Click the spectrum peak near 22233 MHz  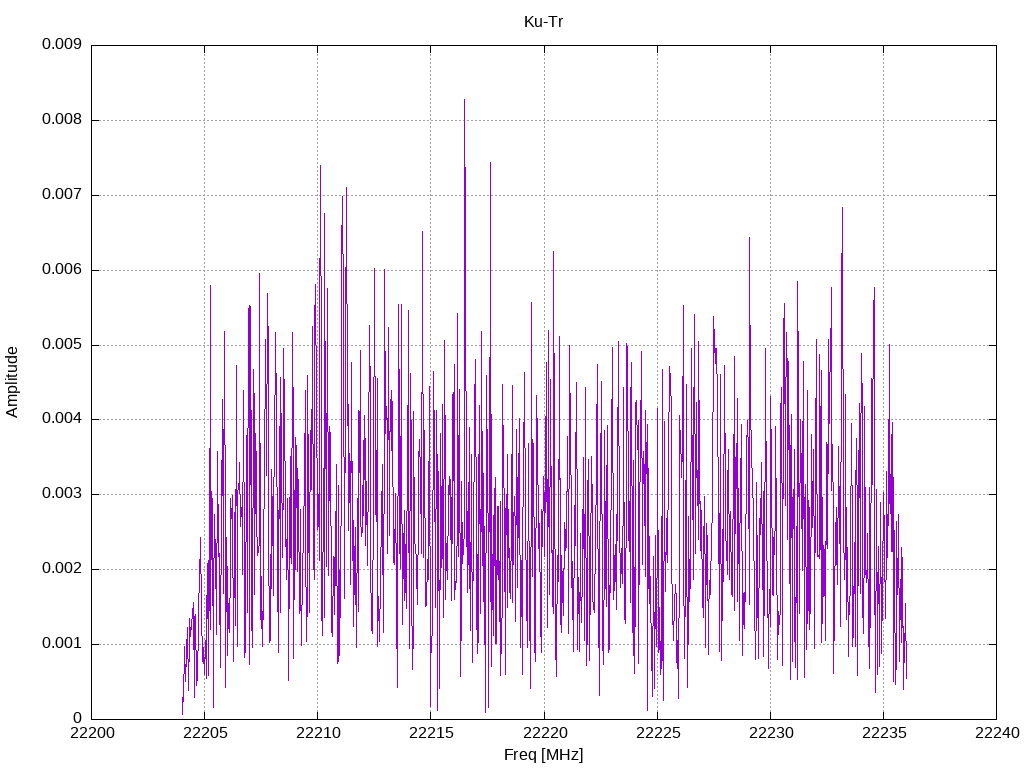[842, 208]
